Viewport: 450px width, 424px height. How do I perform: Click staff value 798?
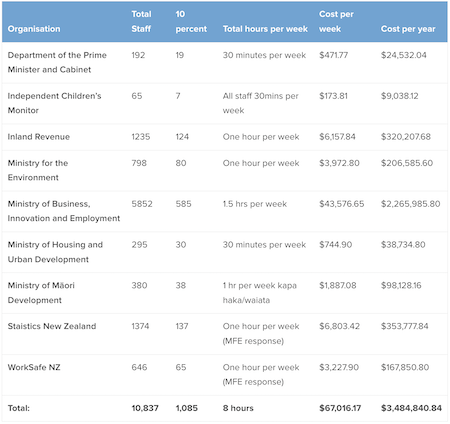[139, 163]
